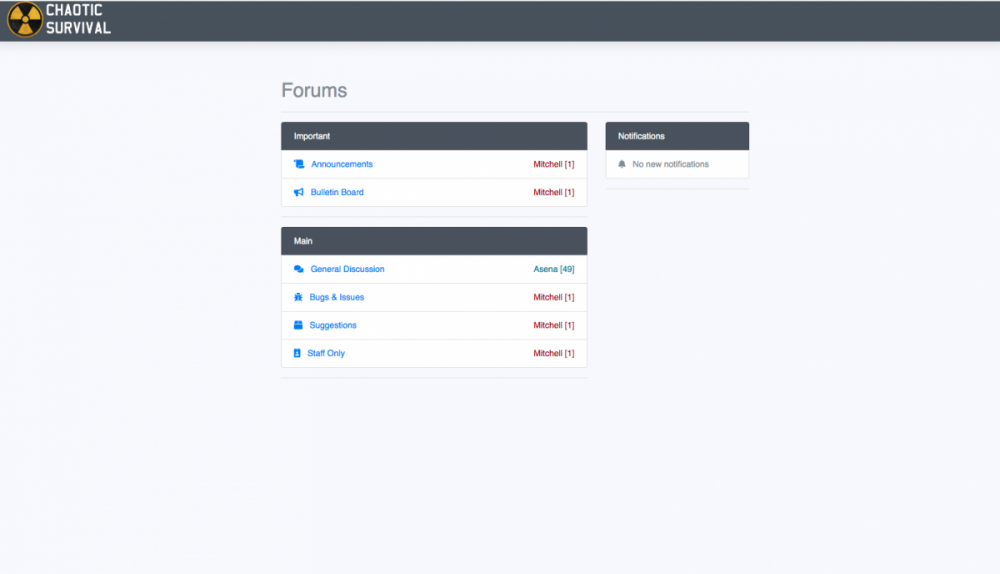Go to the General Discussion forum
1000x574 pixels.
point(347,269)
